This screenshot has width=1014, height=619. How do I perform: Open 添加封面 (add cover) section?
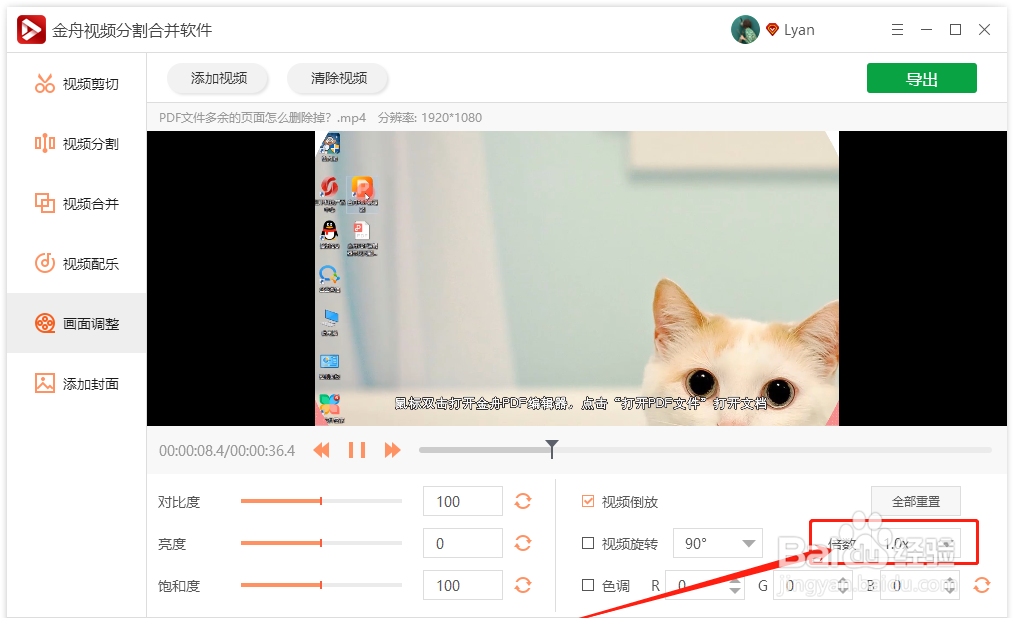pyautogui.click(x=77, y=384)
